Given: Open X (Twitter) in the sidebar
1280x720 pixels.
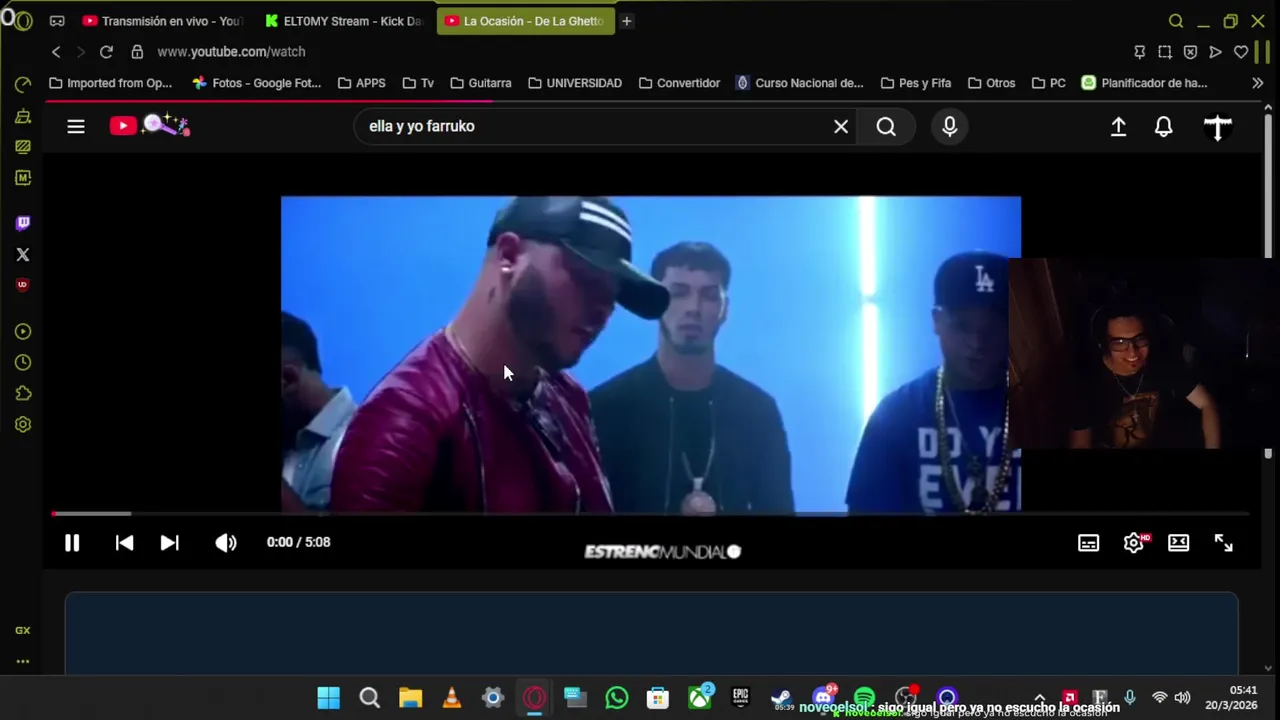Looking at the screenshot, I should click(23, 254).
